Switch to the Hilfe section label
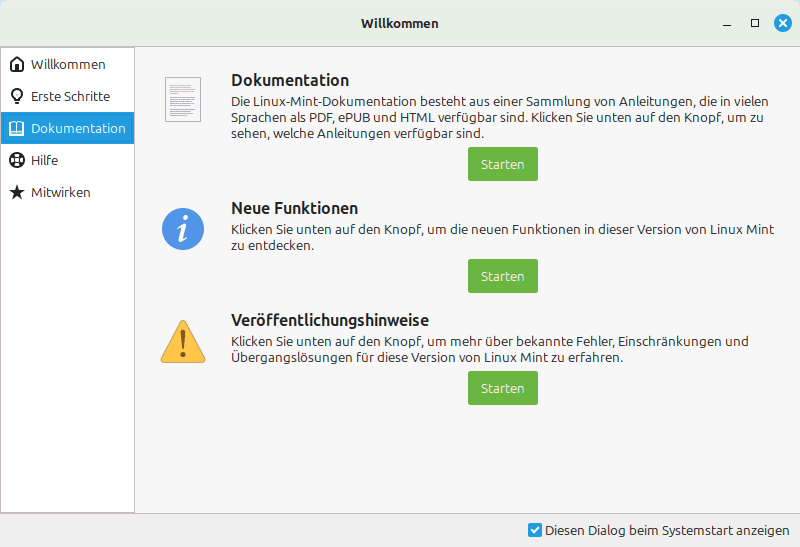The height and width of the screenshot is (547, 800). pos(44,160)
